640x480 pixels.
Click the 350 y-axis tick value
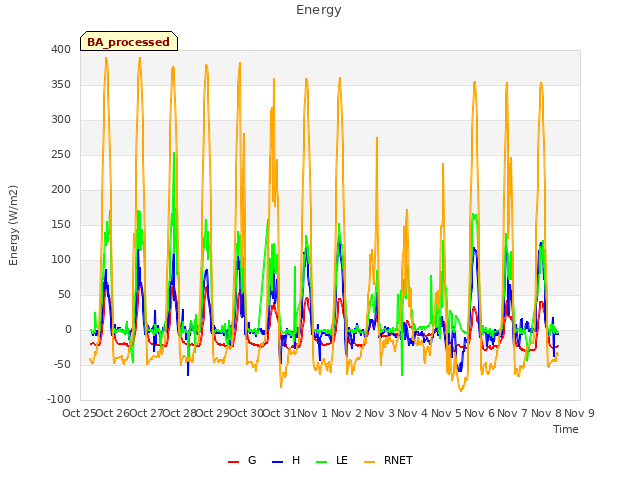click(61, 84)
